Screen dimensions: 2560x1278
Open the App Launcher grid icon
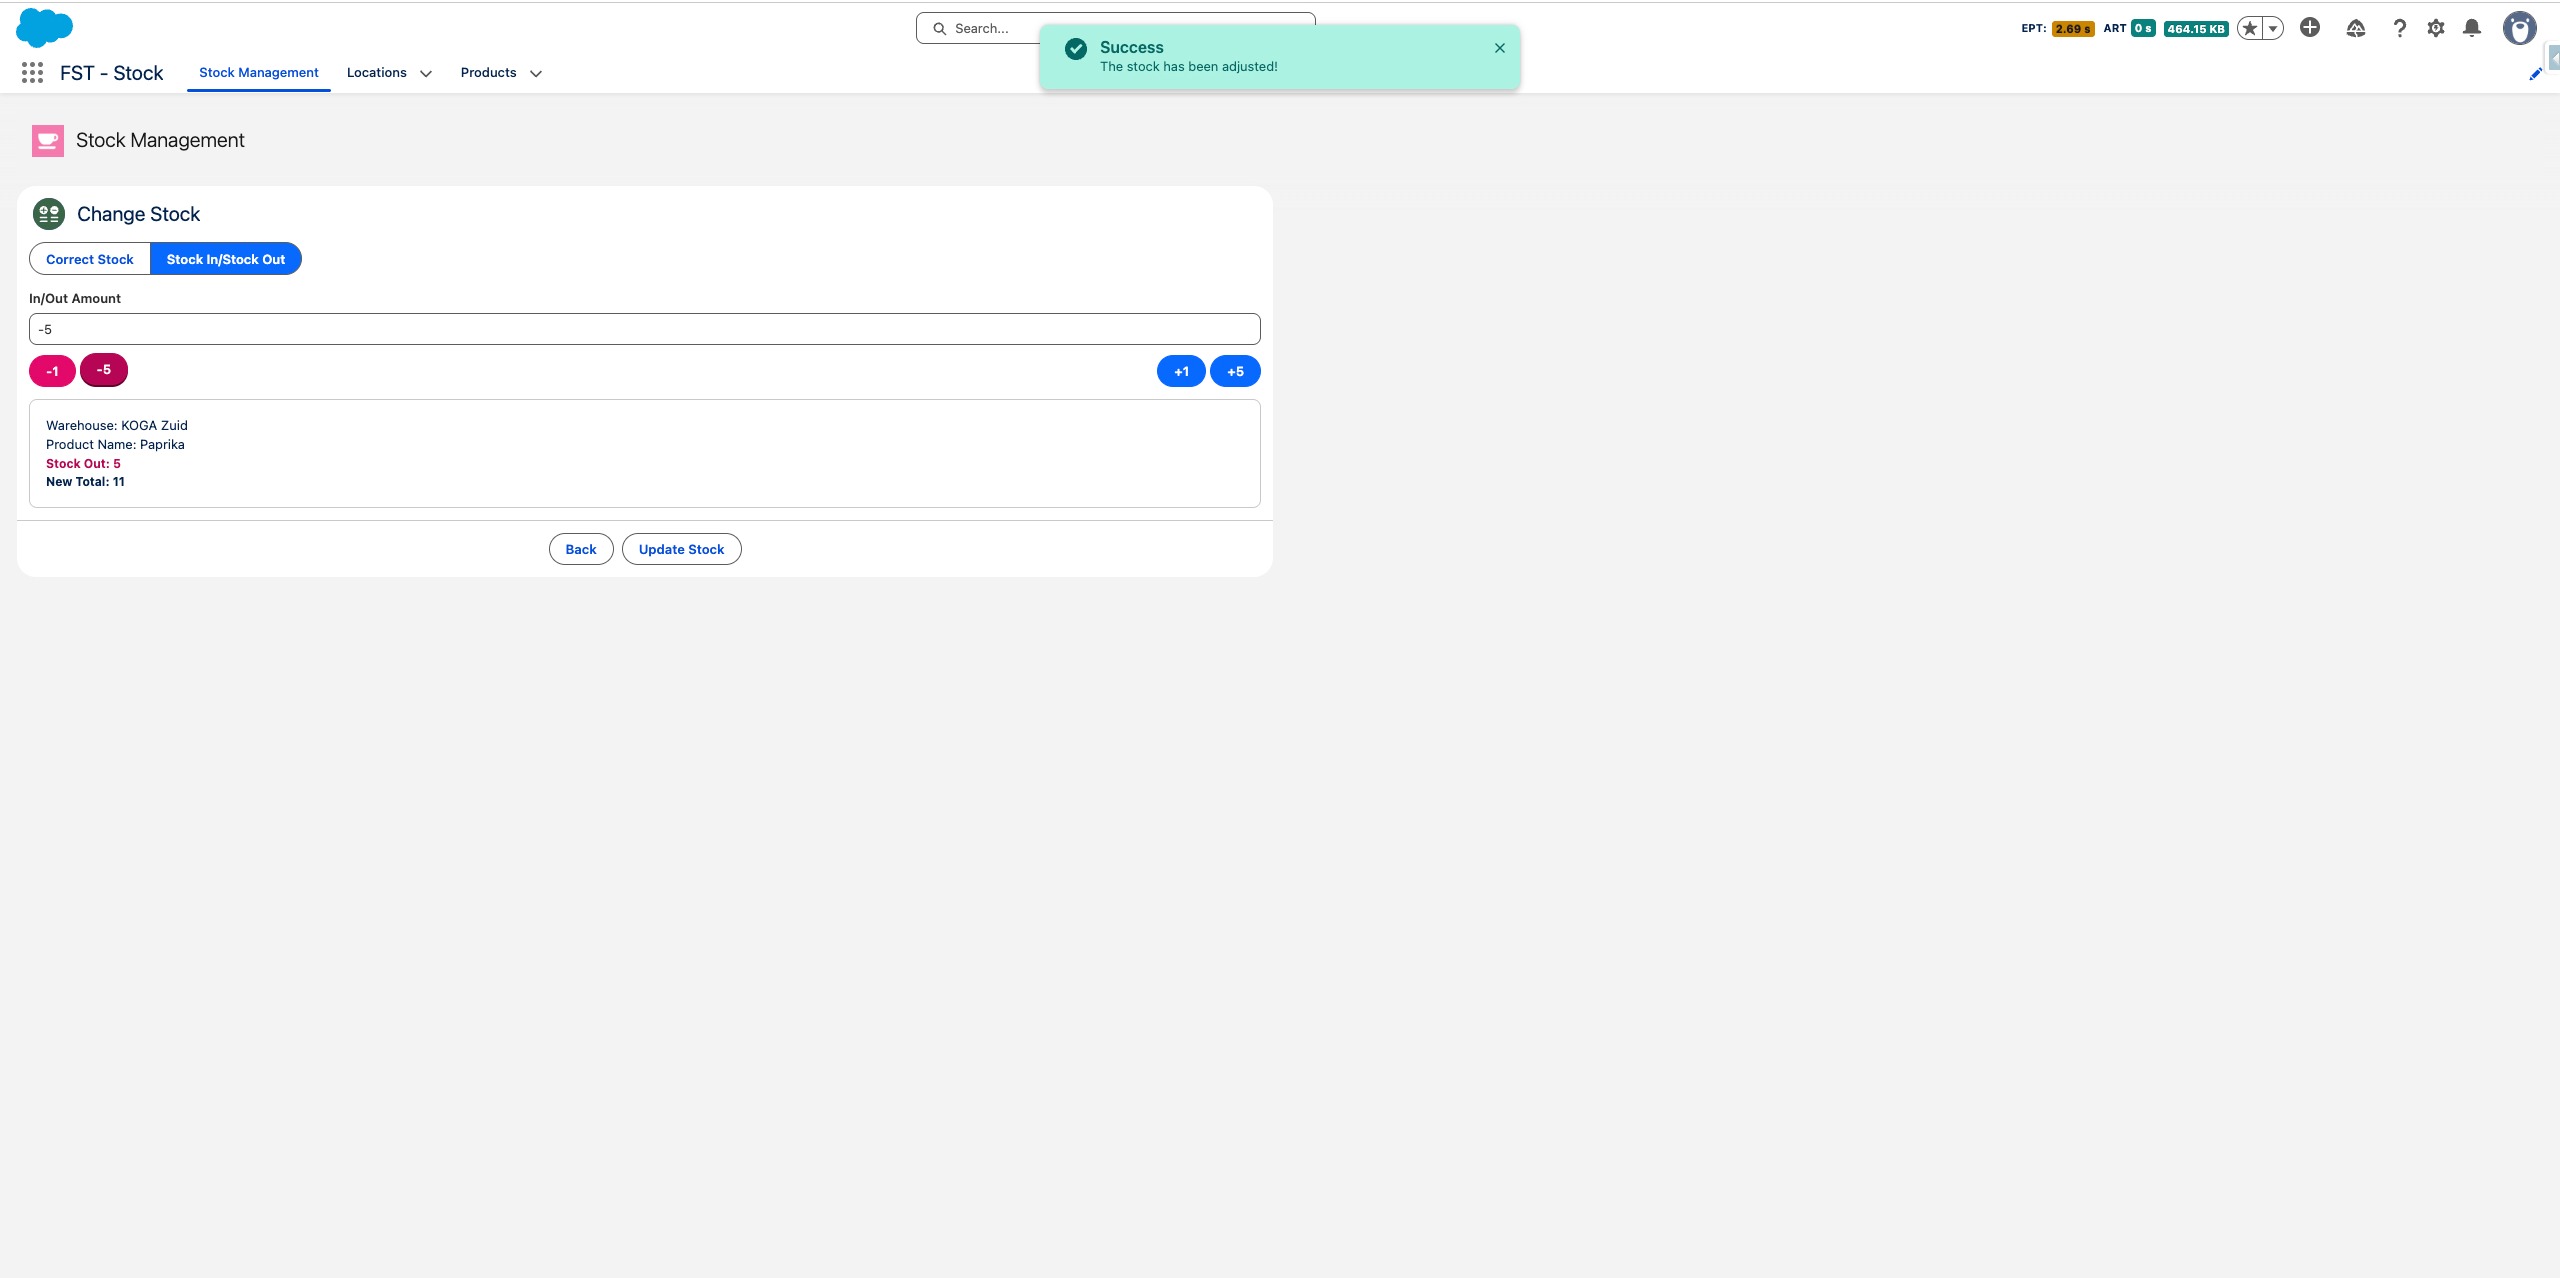[32, 72]
